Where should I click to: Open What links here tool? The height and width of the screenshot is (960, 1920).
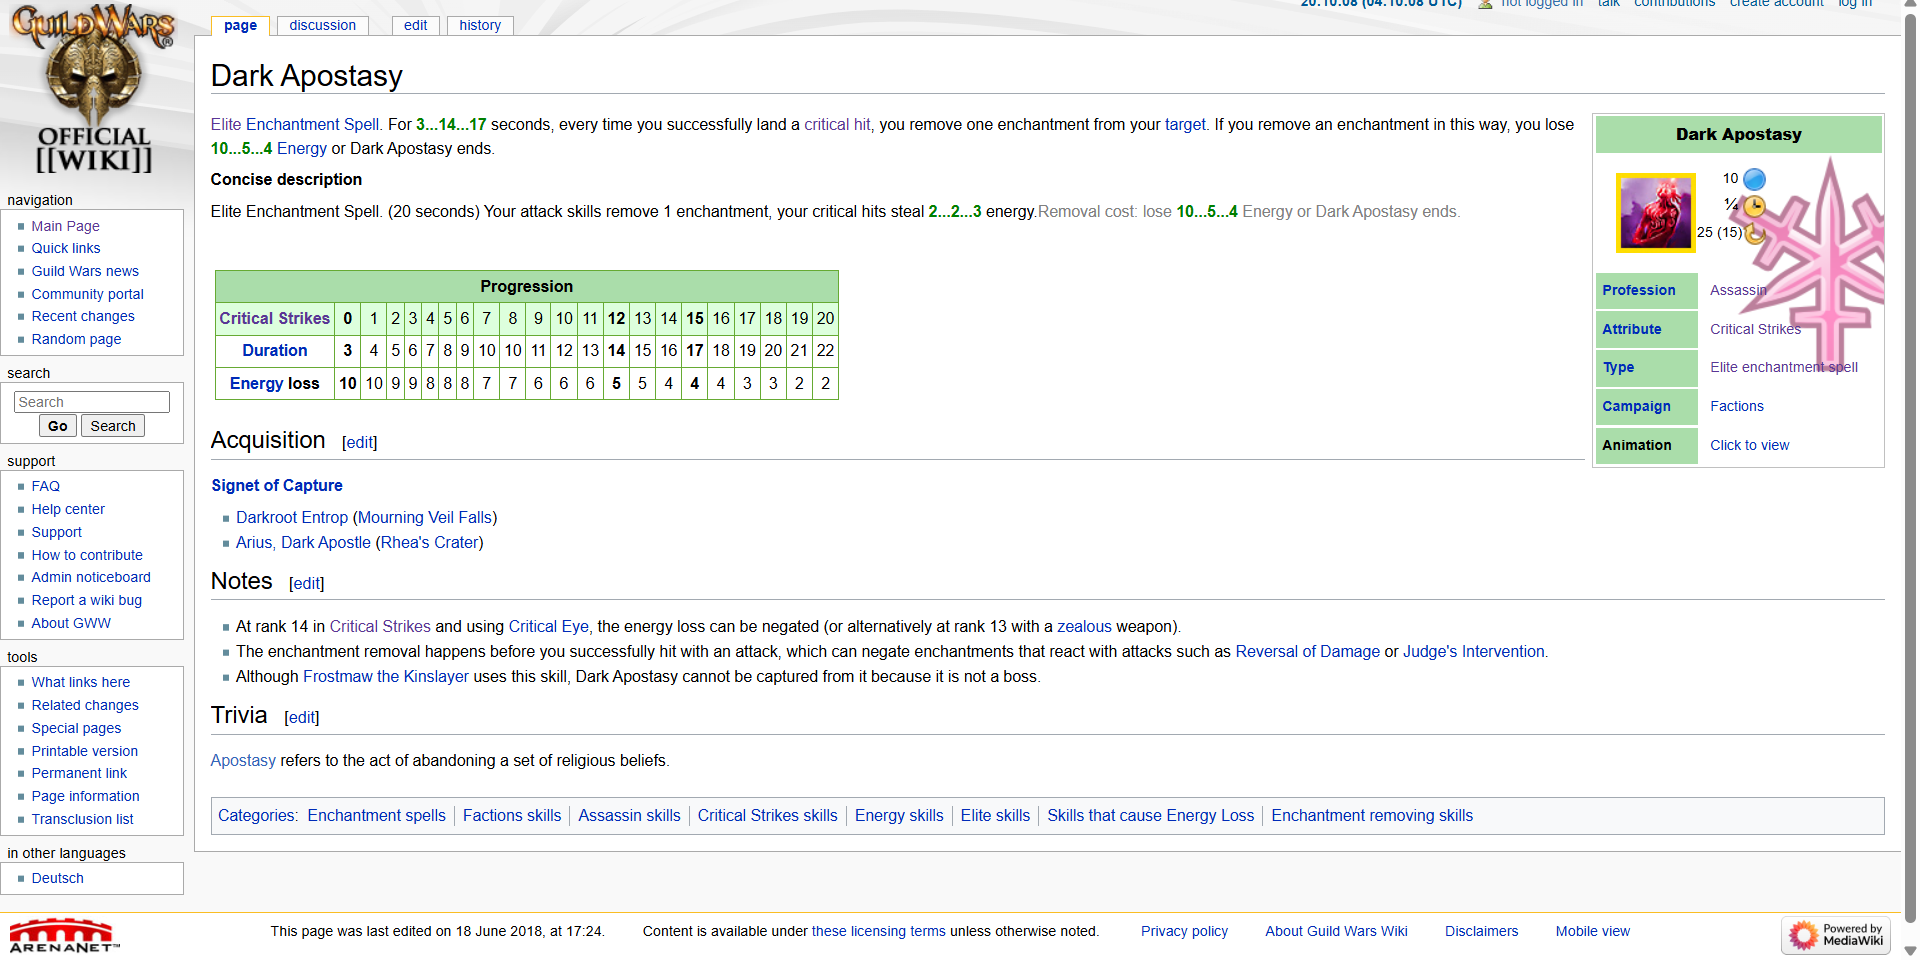click(81, 682)
